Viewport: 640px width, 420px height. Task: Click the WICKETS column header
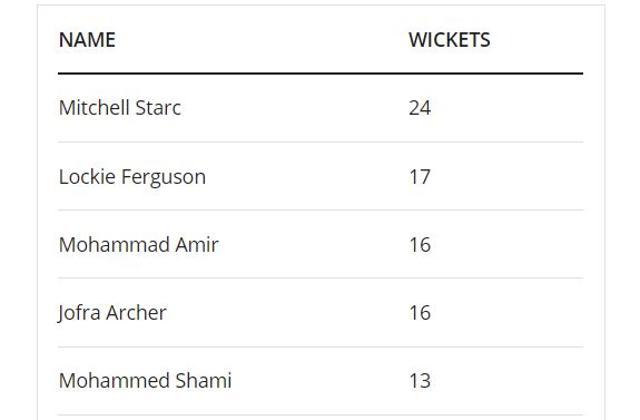449,40
